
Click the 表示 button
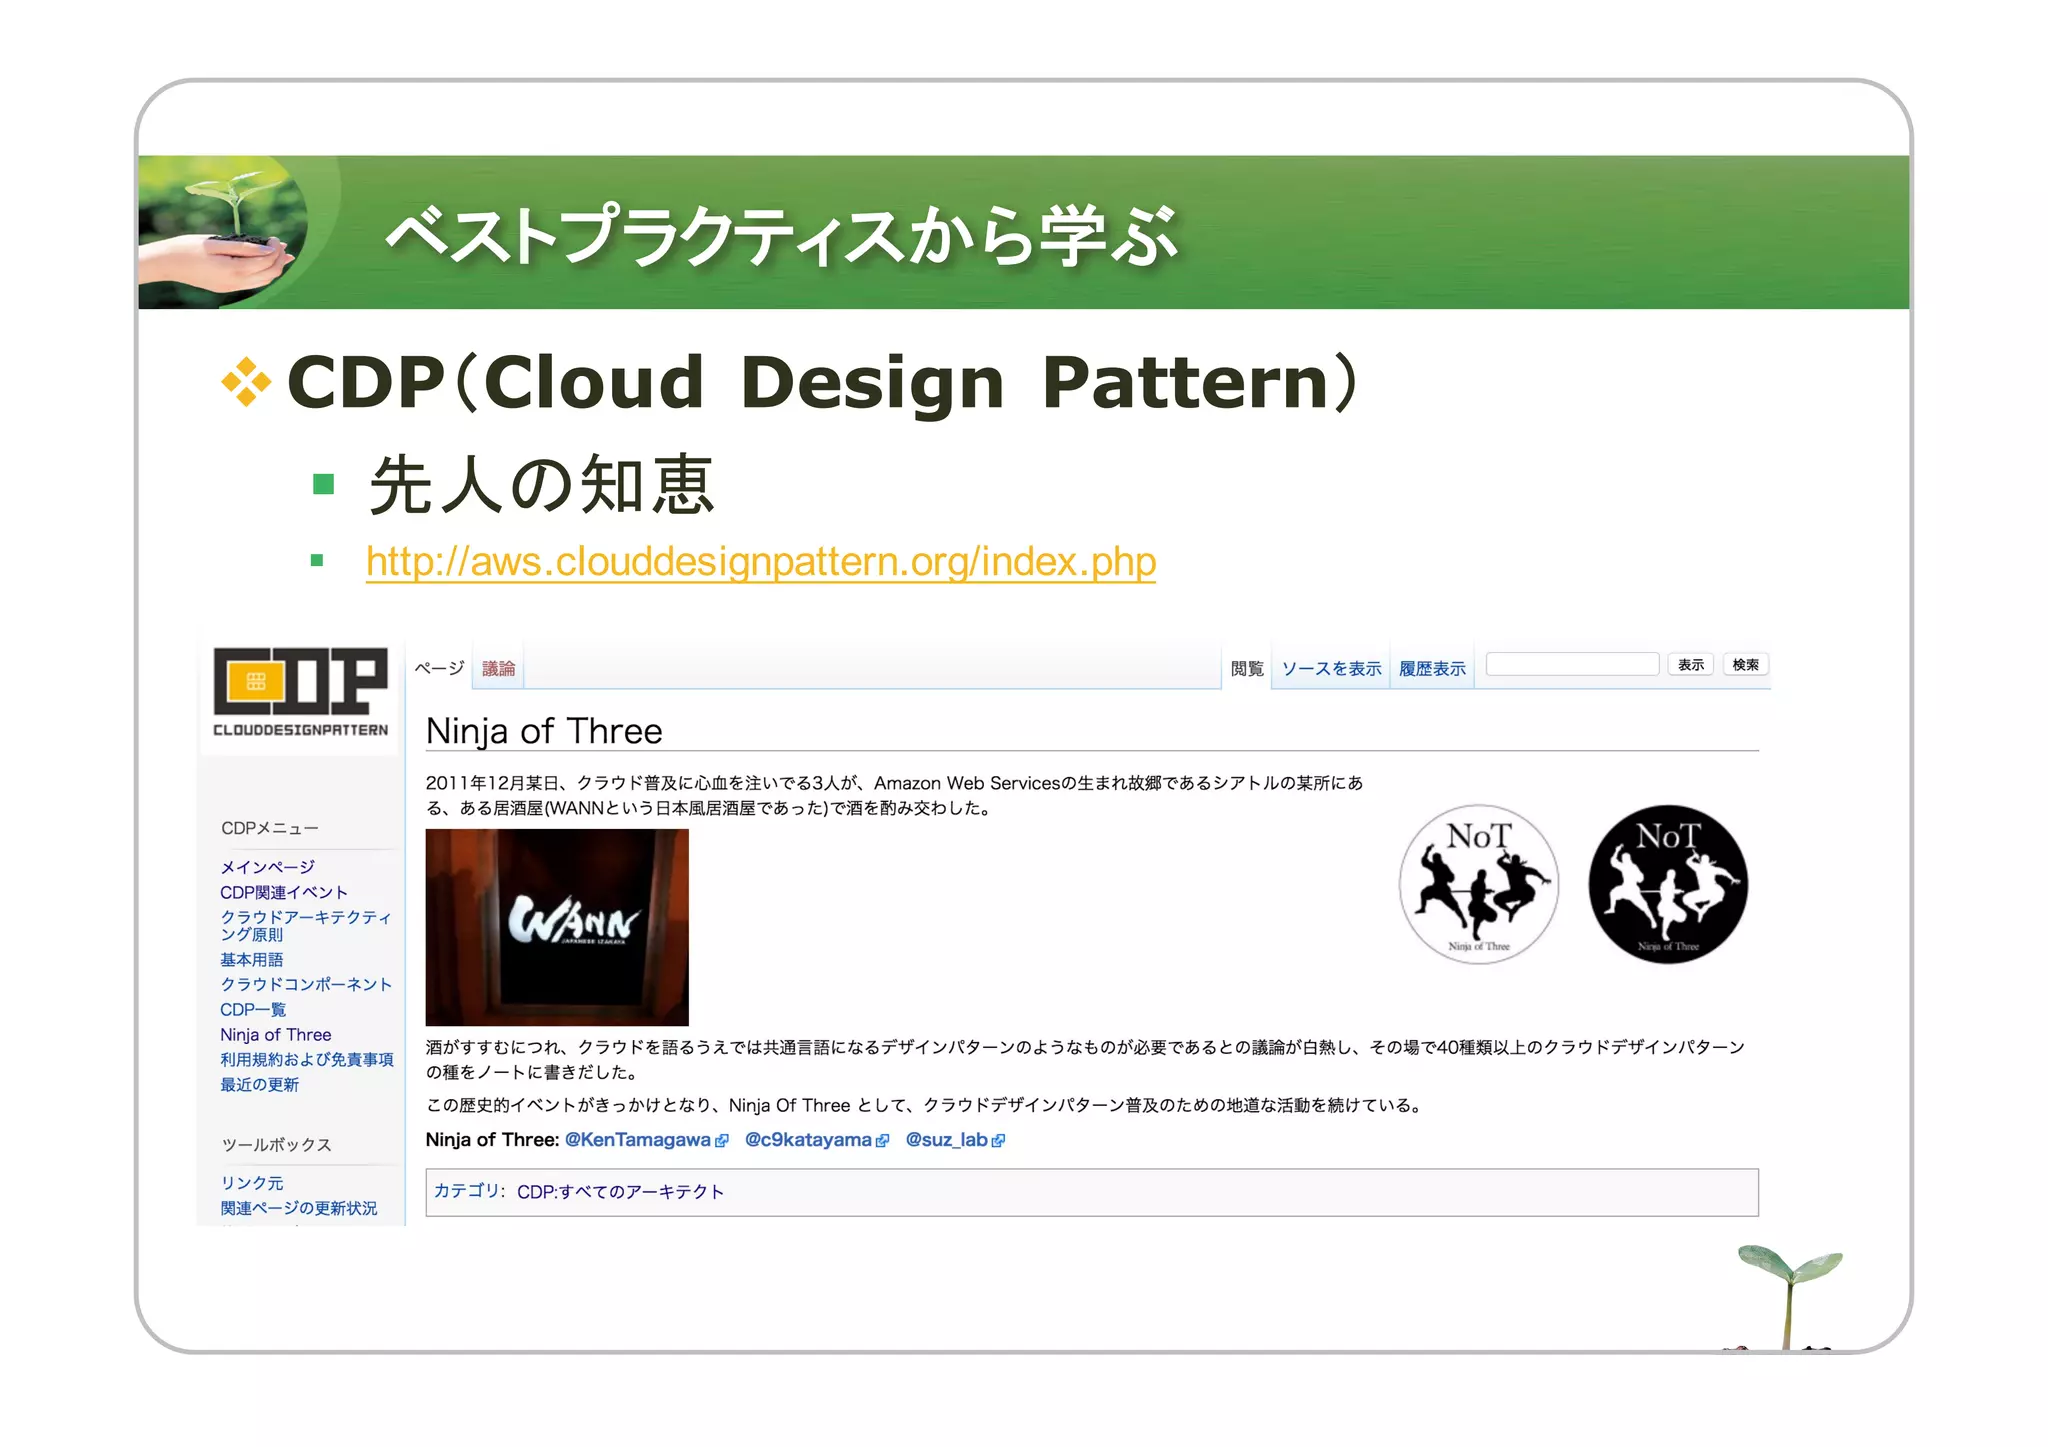click(x=1691, y=665)
